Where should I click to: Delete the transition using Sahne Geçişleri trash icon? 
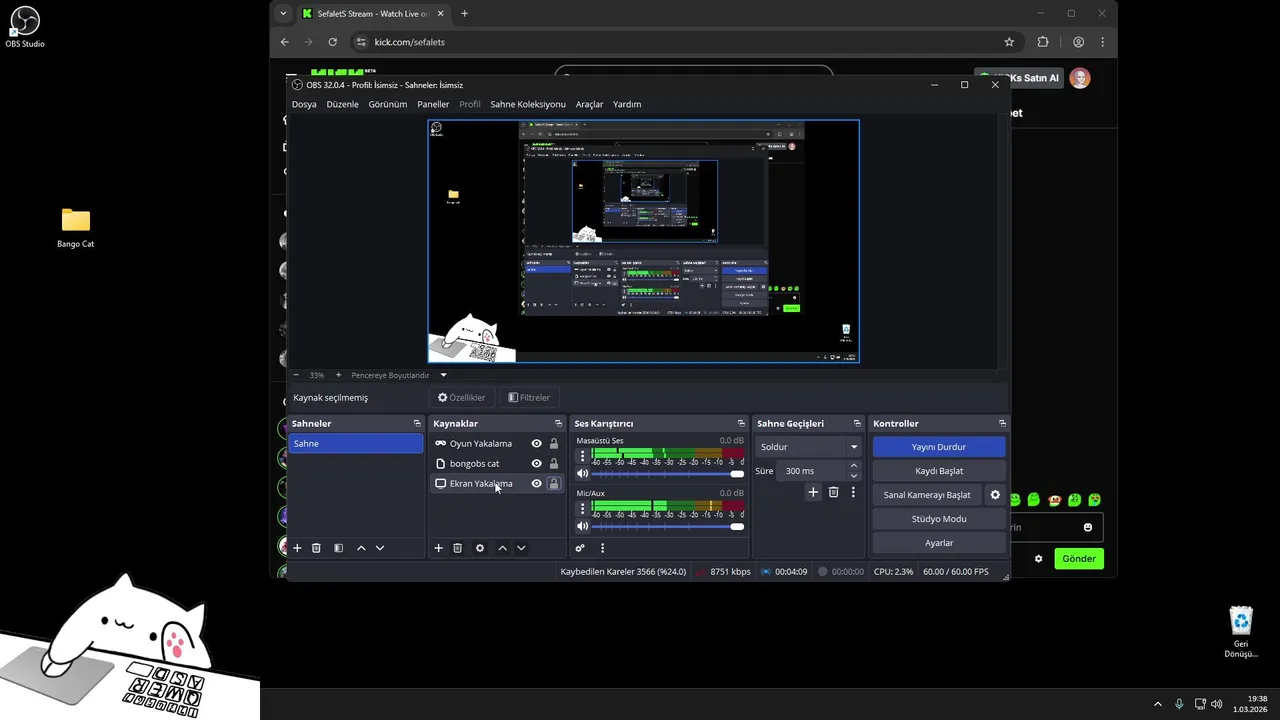point(833,492)
